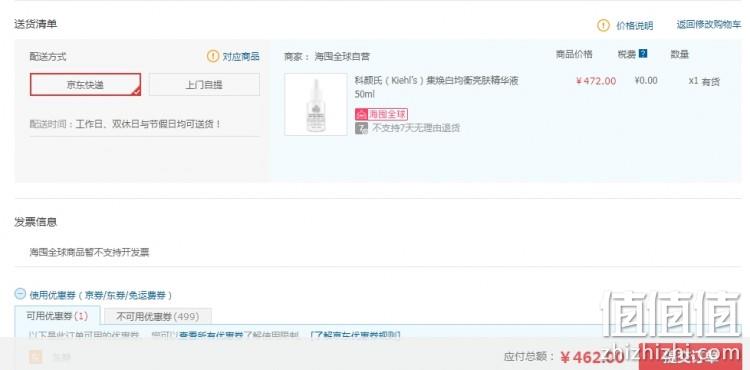750x370 pixels.
Task: Click the 送货清单 heading
Action: (x=36, y=24)
